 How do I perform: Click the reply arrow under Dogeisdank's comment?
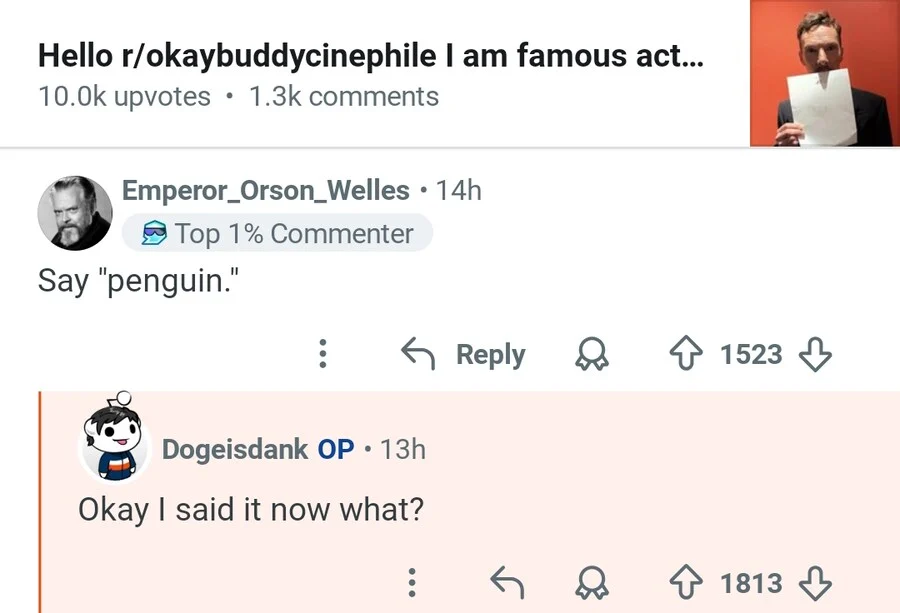pyautogui.click(x=505, y=581)
